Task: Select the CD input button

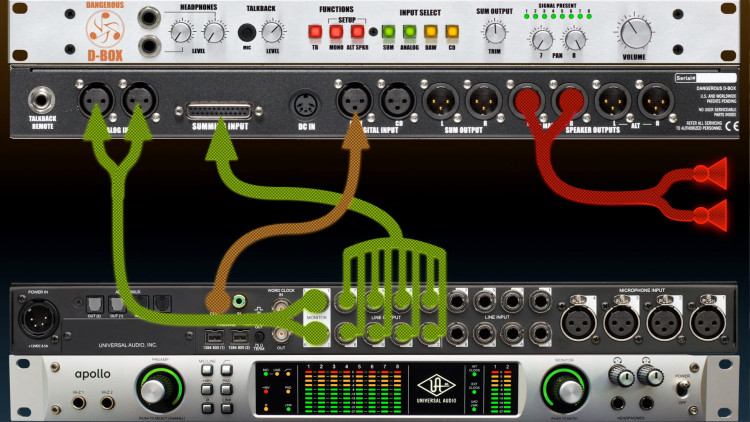Action: (x=452, y=32)
